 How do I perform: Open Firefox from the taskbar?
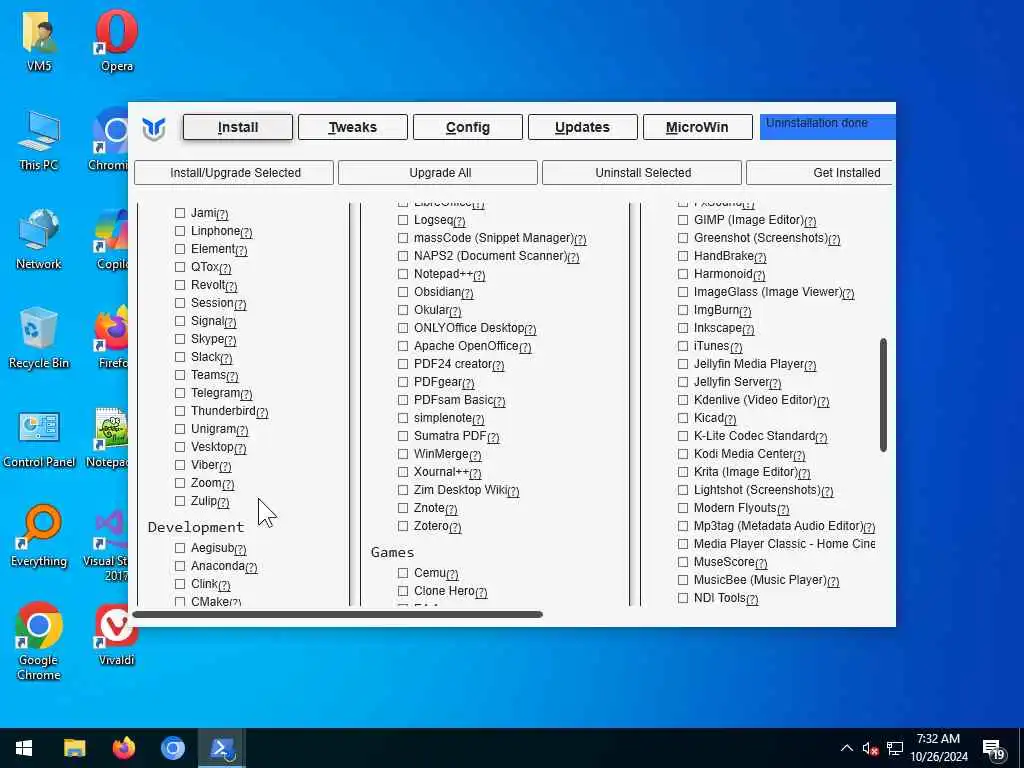coord(123,748)
